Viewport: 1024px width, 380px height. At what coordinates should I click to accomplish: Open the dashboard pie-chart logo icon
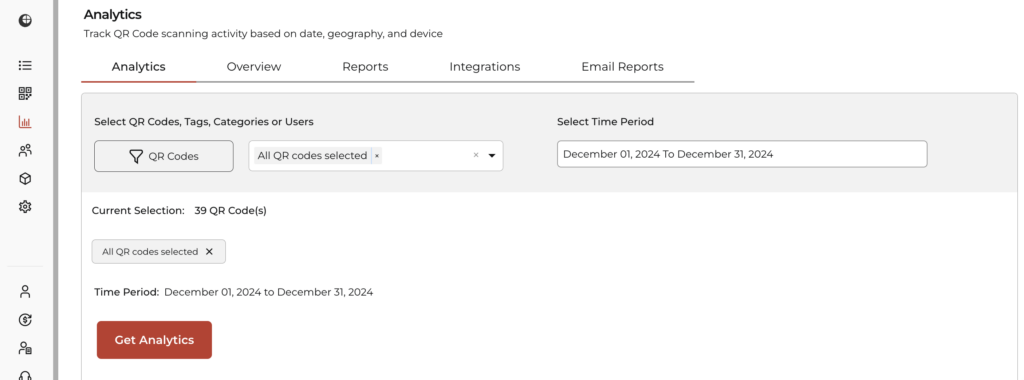[25, 20]
